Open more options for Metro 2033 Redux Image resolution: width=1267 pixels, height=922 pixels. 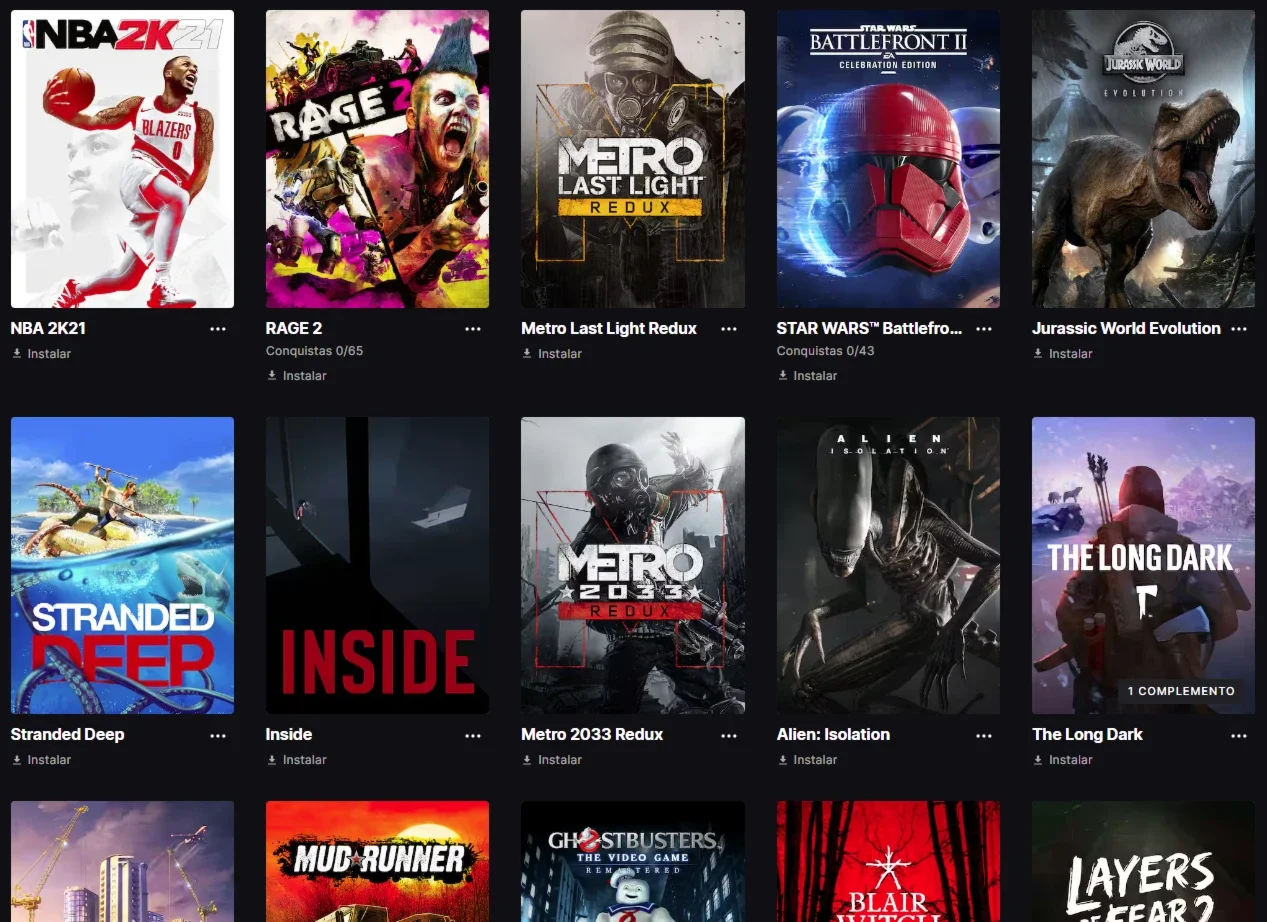(729, 735)
